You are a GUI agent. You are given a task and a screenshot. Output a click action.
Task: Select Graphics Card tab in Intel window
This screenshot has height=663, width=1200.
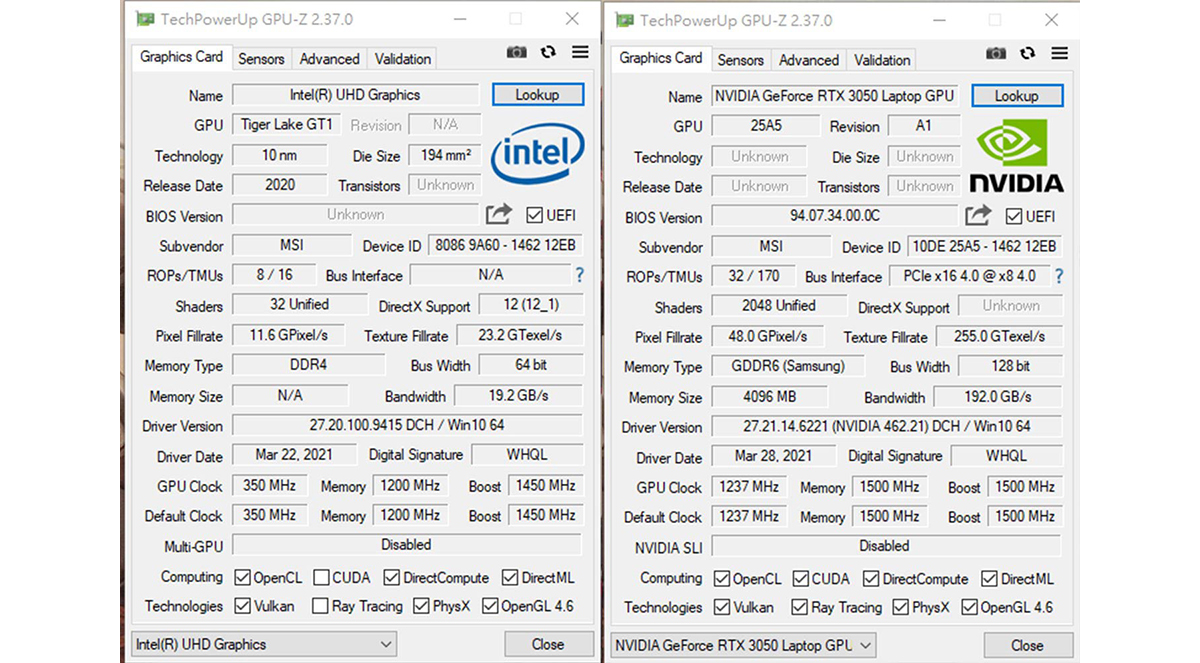click(182, 57)
